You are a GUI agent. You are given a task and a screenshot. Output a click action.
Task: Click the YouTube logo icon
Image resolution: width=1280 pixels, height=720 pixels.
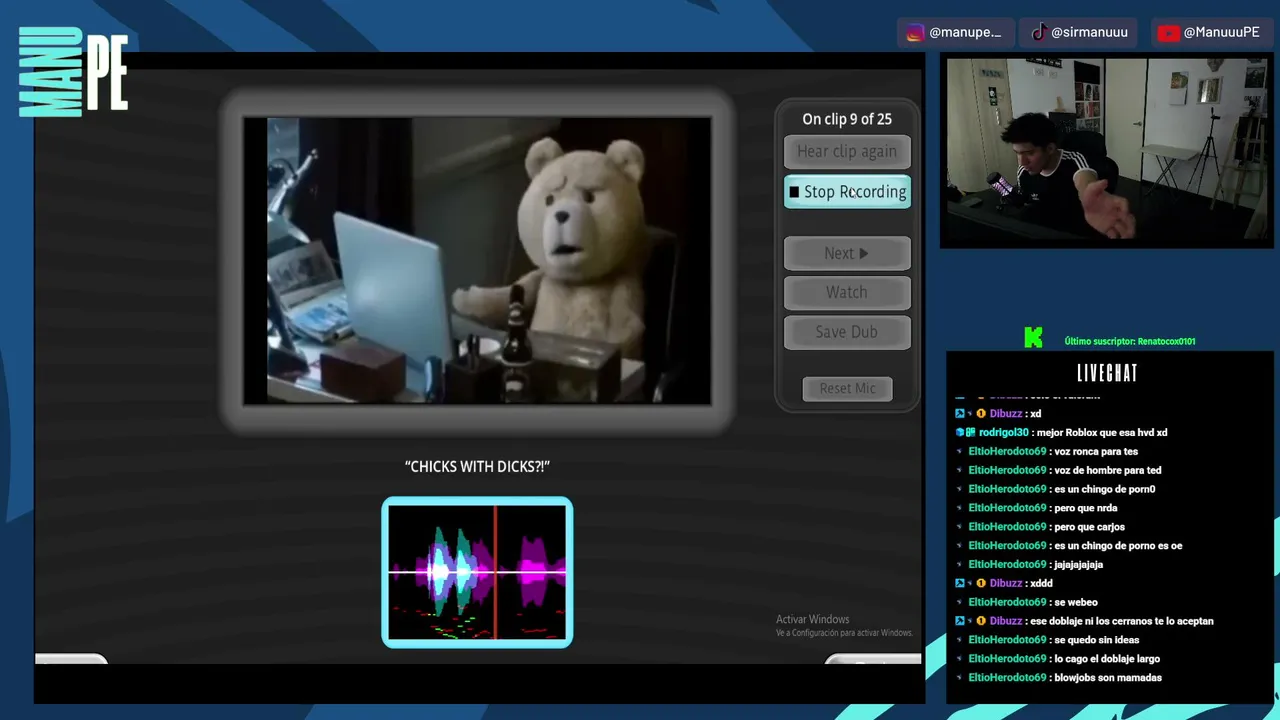[x=1168, y=33]
